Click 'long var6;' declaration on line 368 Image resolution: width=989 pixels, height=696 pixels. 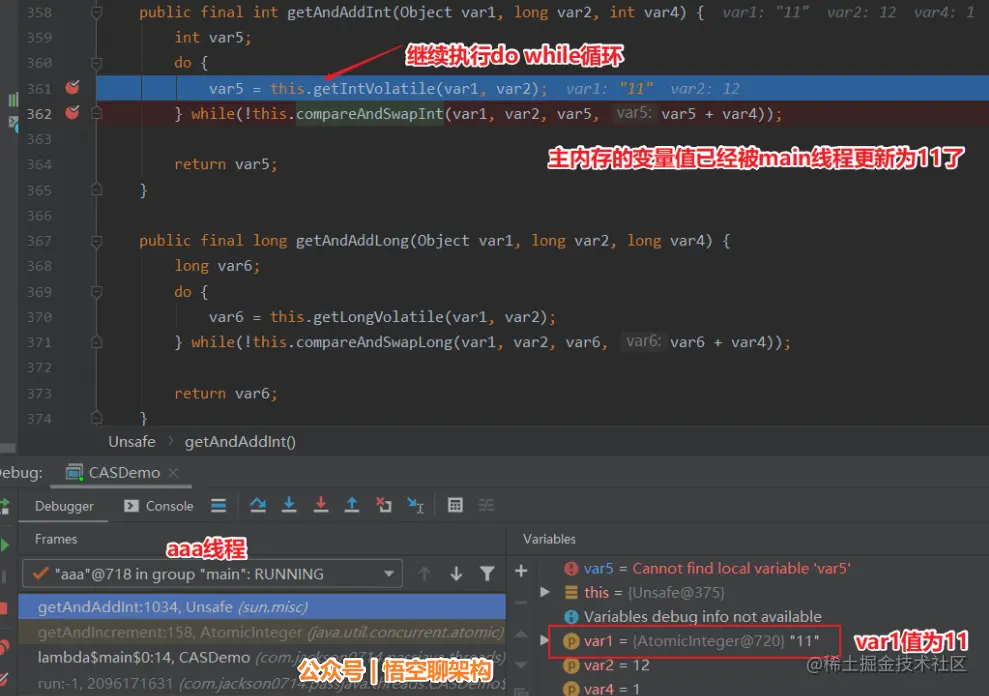(x=217, y=266)
